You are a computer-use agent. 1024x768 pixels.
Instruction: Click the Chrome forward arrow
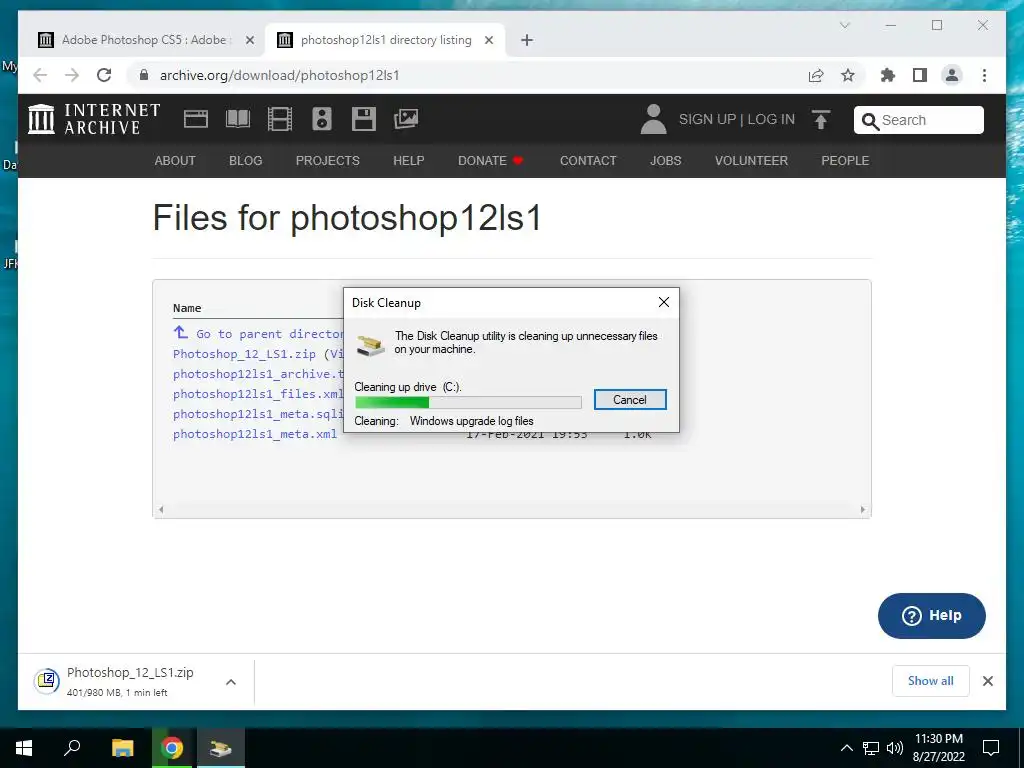72,75
